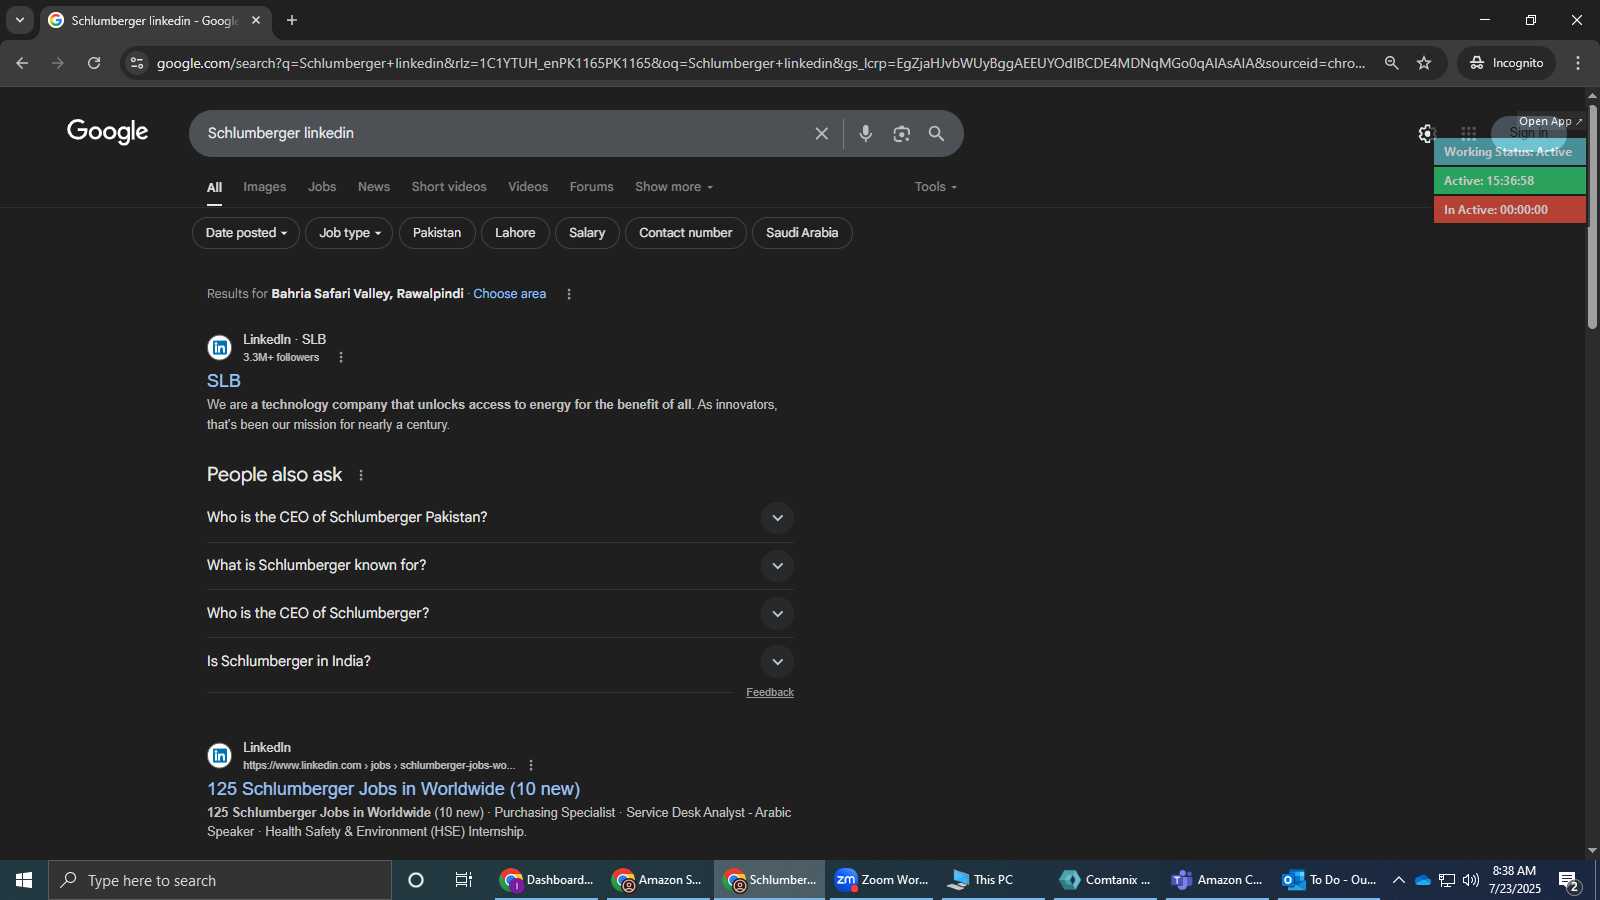
Task: Select the Saudi Arabia filter chip
Action: point(802,233)
